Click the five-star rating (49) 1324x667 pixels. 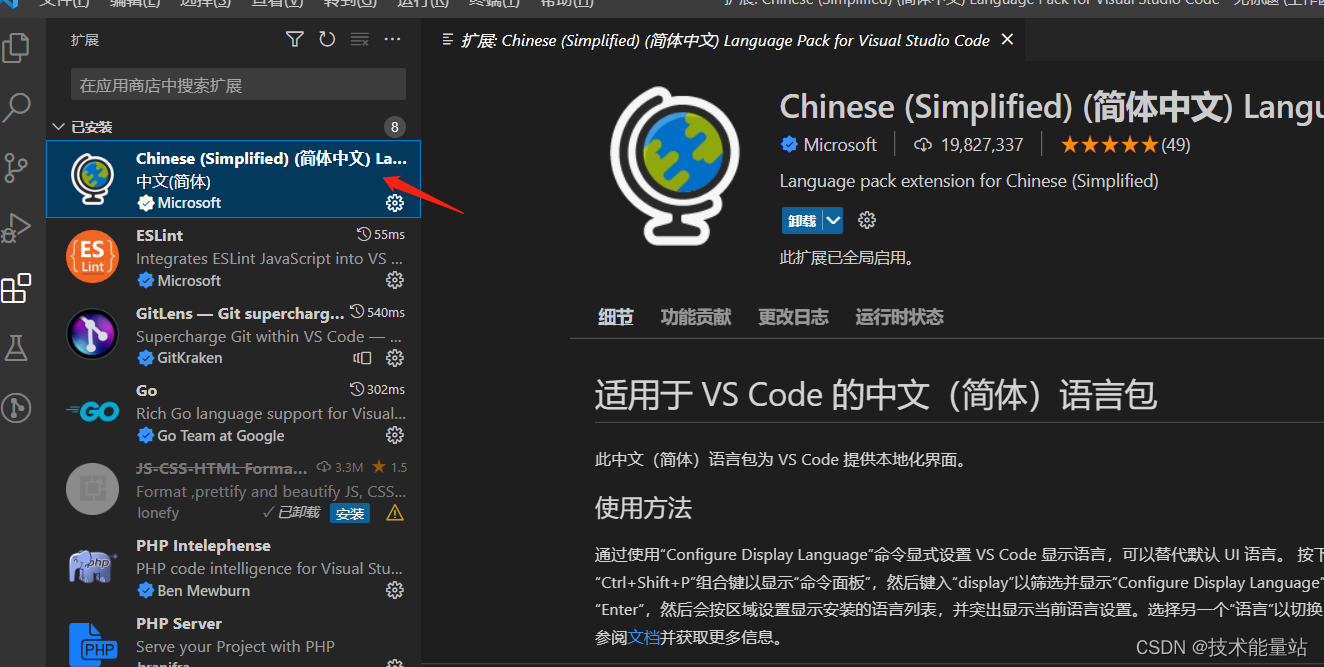(x=1125, y=145)
